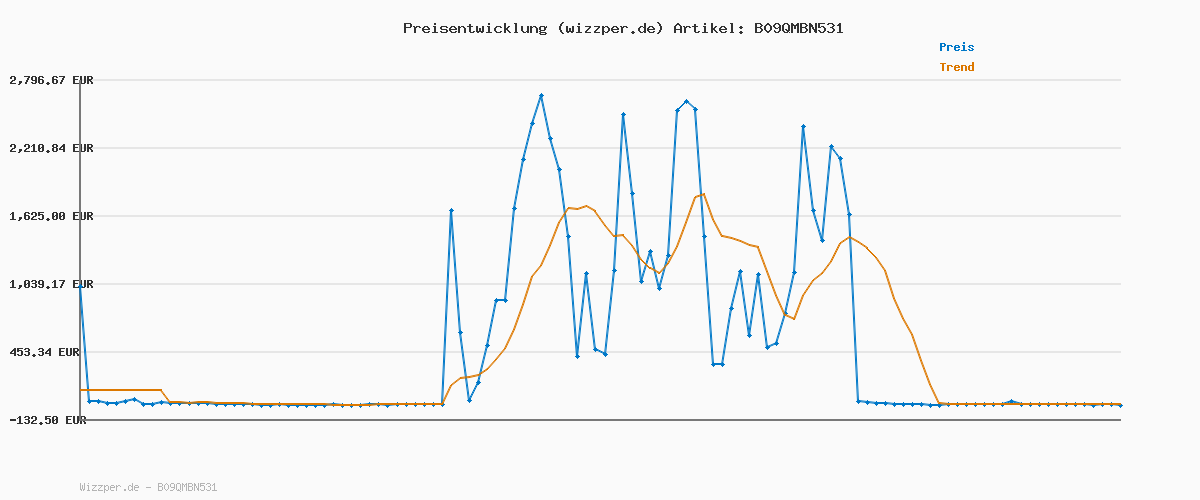Click the start of the orange trend line

point(81,390)
